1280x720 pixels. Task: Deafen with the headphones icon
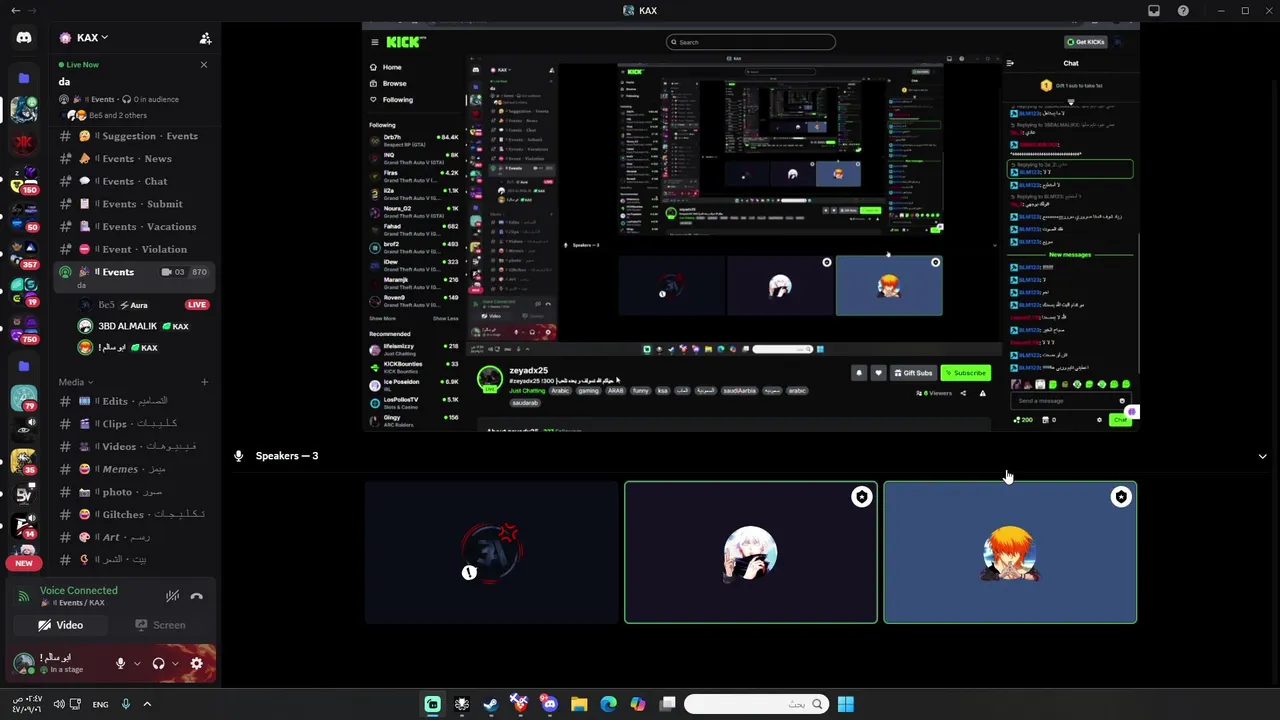(x=158, y=663)
